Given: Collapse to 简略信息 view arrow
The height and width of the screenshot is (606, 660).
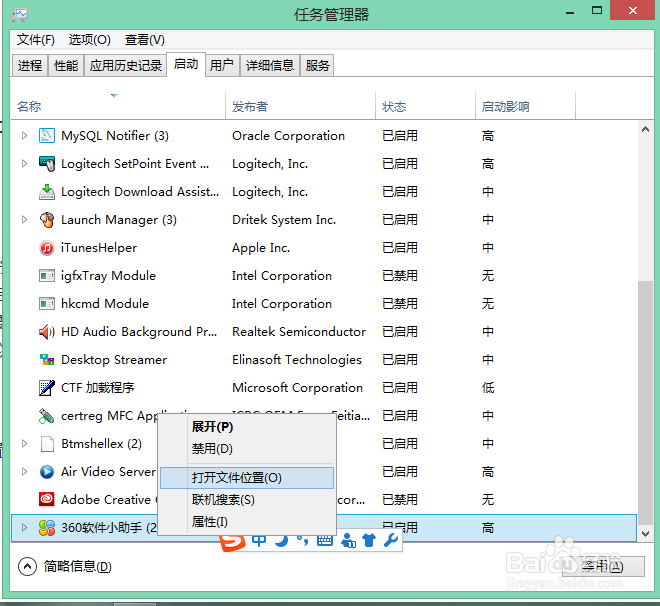Looking at the screenshot, I should (27, 567).
